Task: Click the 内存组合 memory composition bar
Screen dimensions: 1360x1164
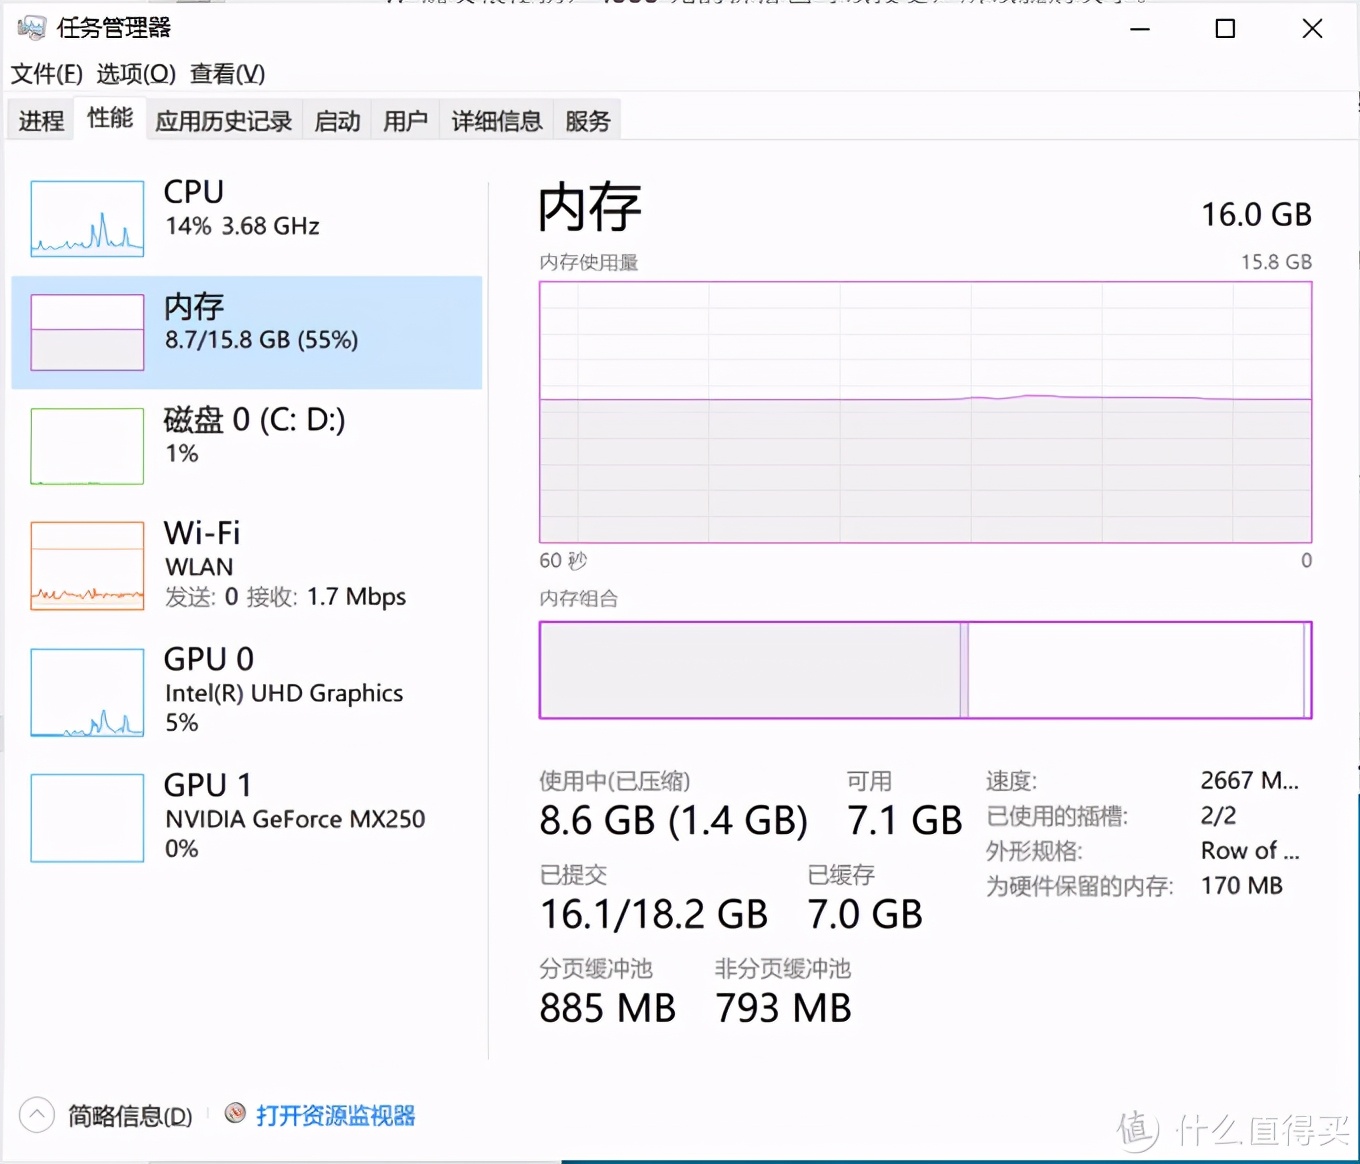Action: point(925,670)
